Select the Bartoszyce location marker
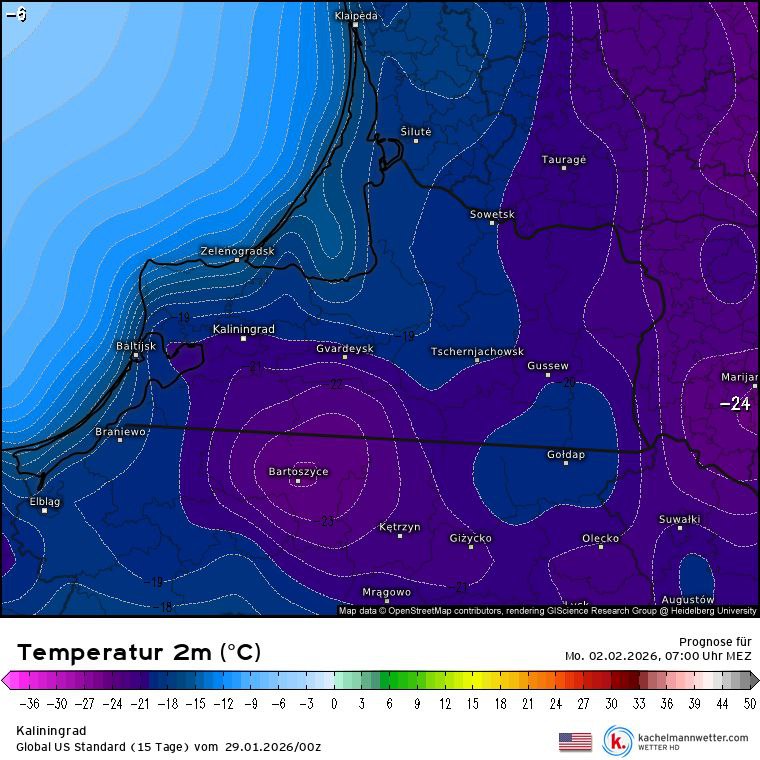Screen dimensions: 760x760 tap(298, 481)
